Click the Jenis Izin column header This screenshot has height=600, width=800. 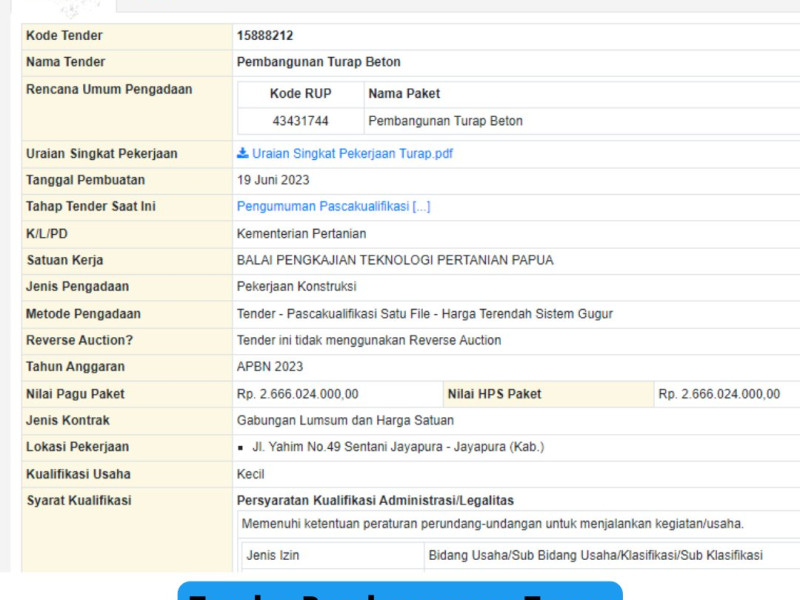[x=273, y=555]
